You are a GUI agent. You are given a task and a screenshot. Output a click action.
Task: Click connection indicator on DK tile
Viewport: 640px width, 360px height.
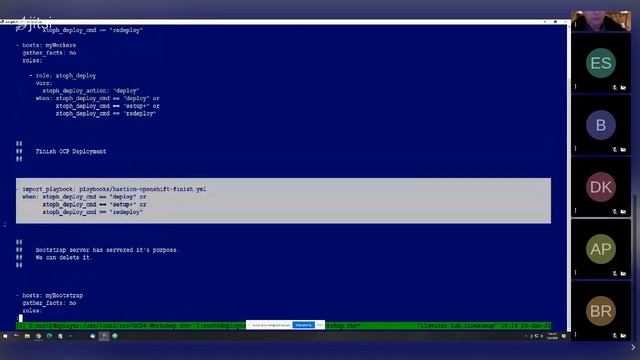click(576, 211)
